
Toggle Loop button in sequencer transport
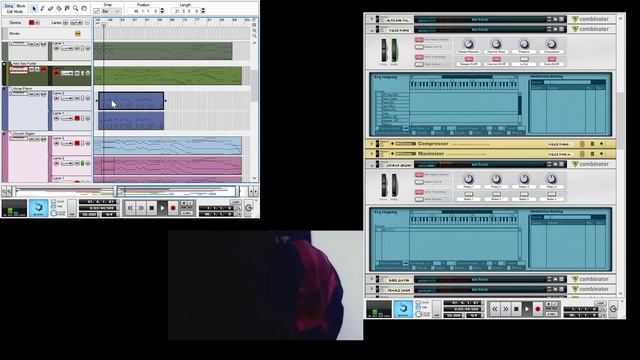point(236,202)
